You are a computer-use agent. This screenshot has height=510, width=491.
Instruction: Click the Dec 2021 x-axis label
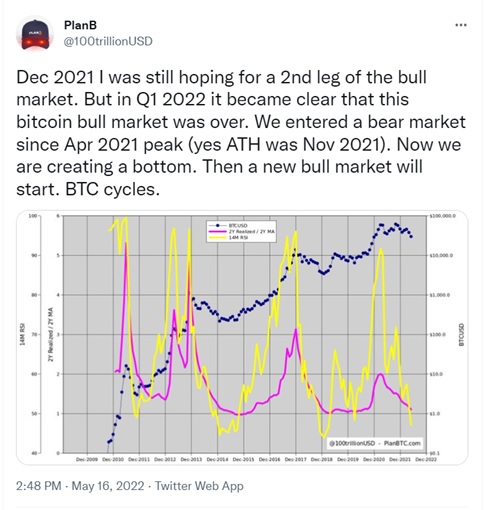click(400, 459)
